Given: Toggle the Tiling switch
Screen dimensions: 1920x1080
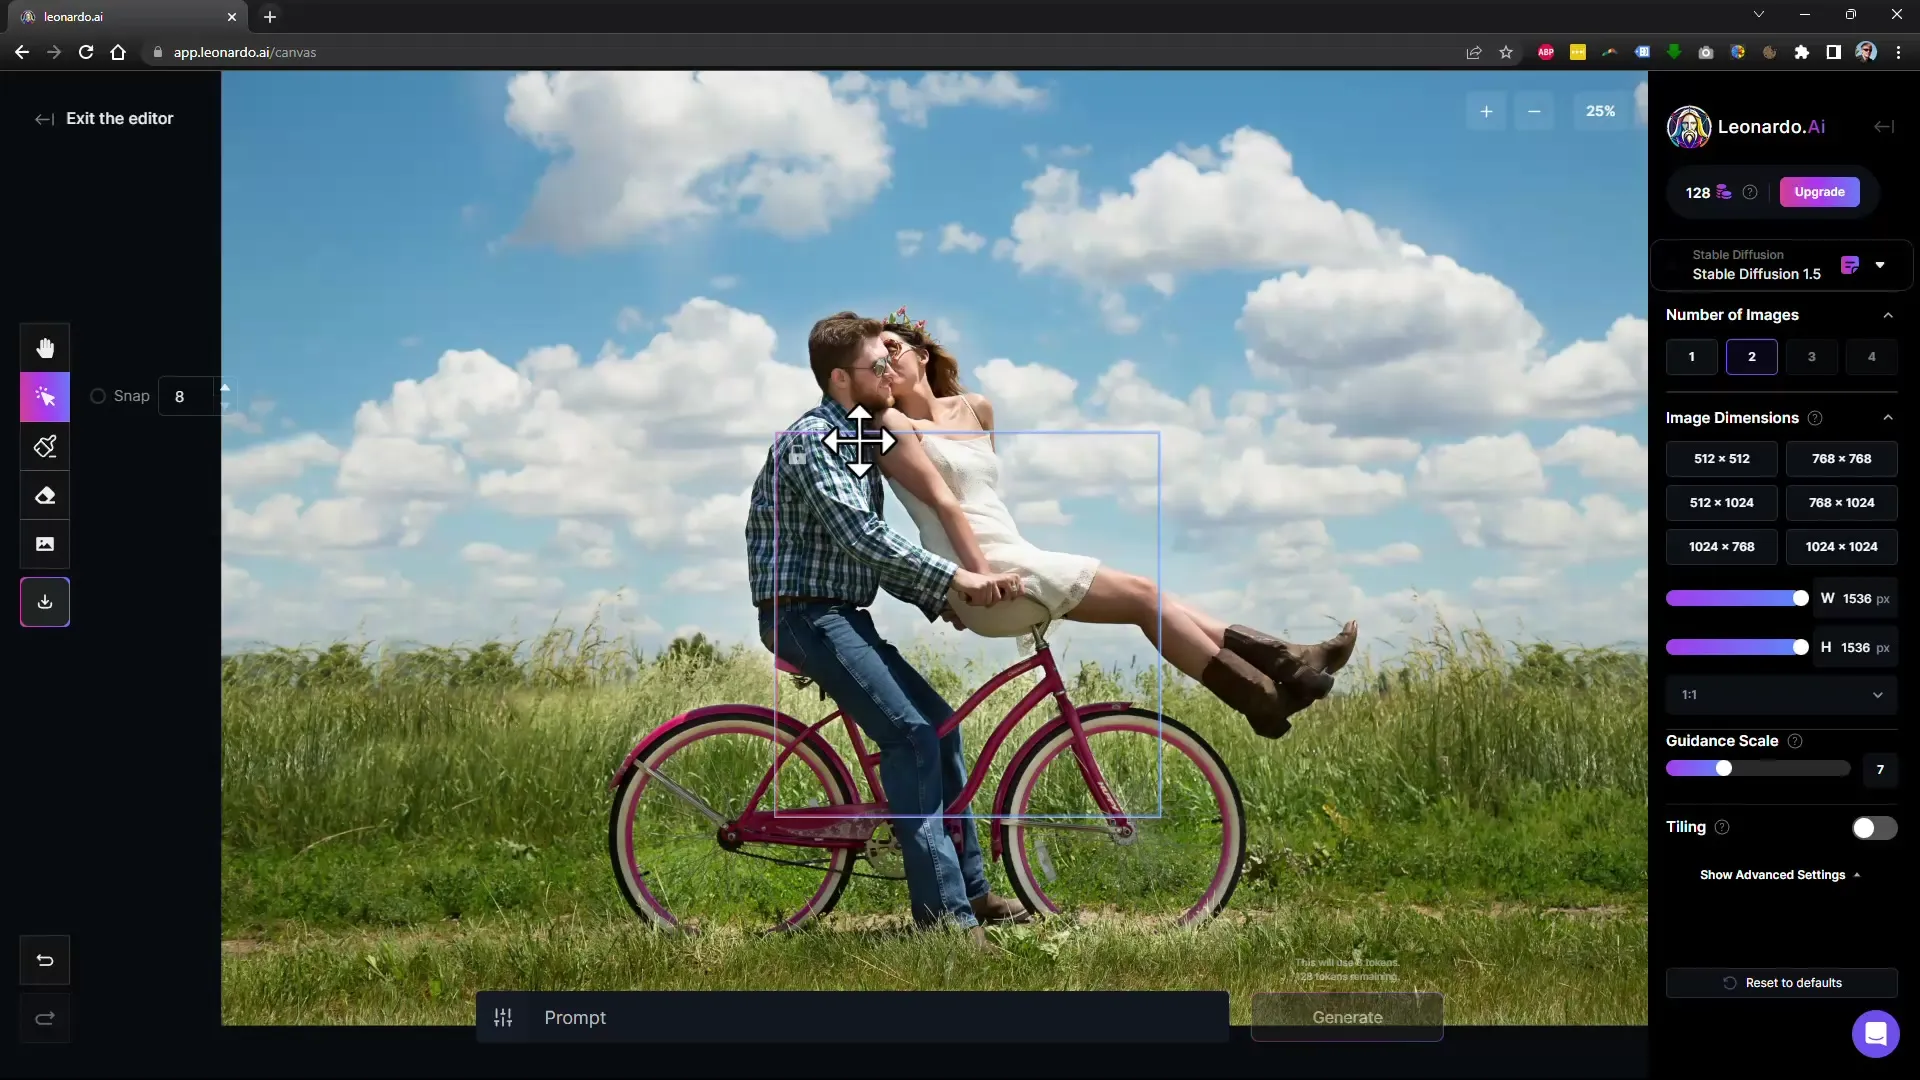Looking at the screenshot, I should [1873, 827].
